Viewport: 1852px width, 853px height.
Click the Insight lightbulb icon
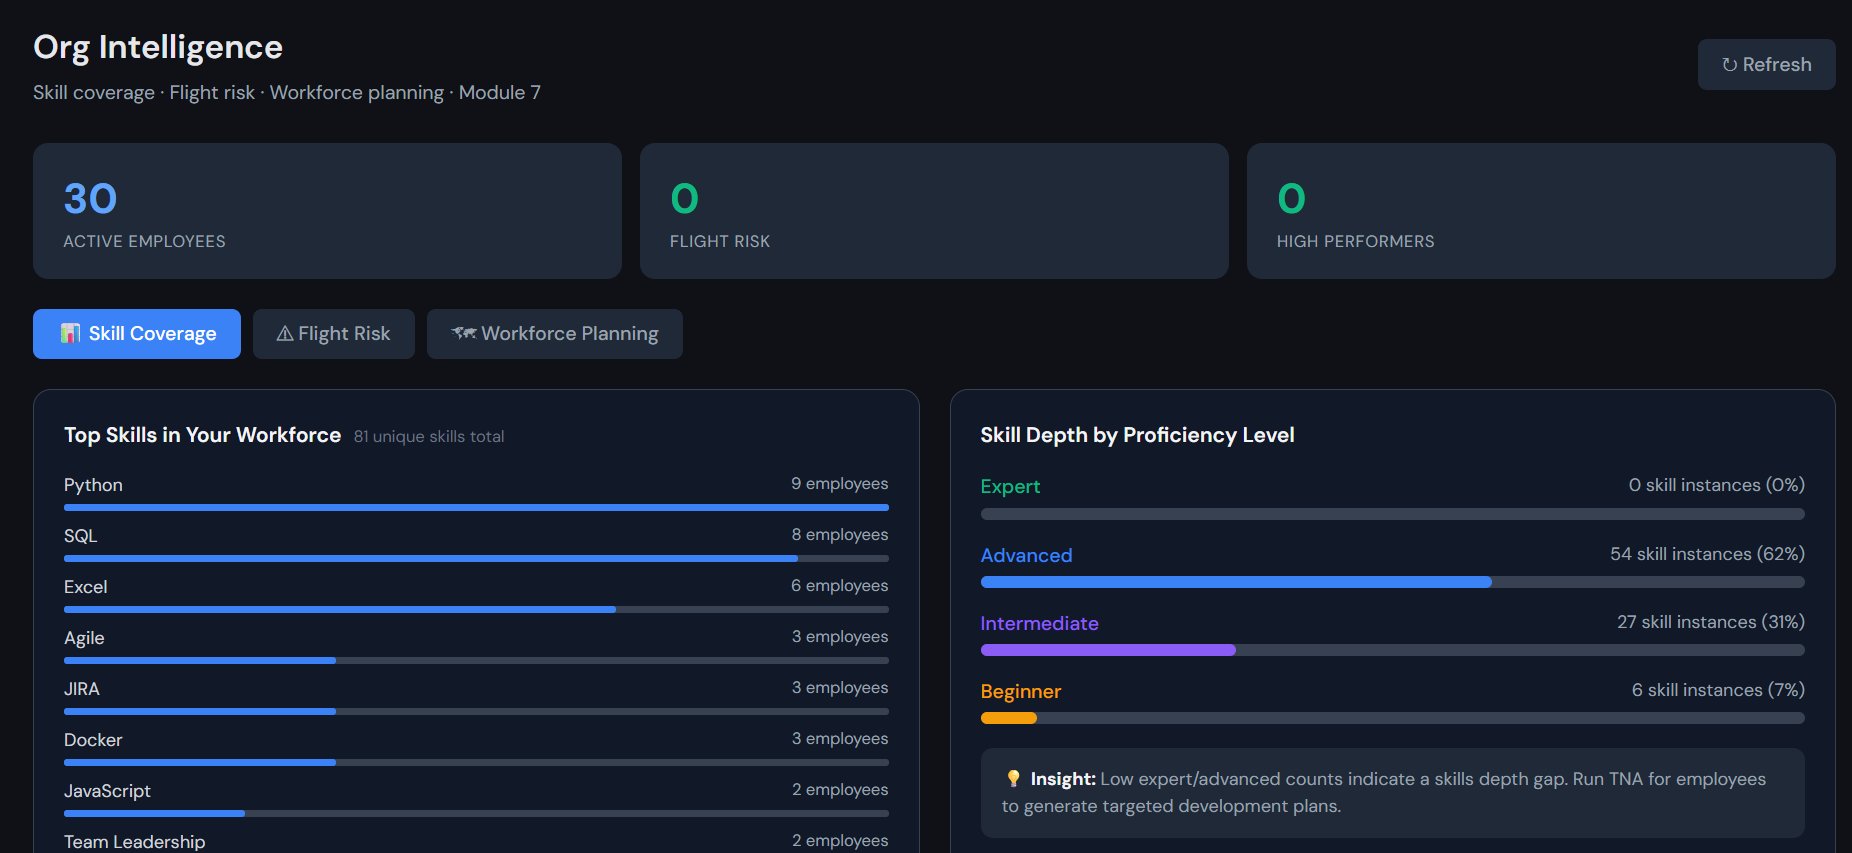point(1013,778)
